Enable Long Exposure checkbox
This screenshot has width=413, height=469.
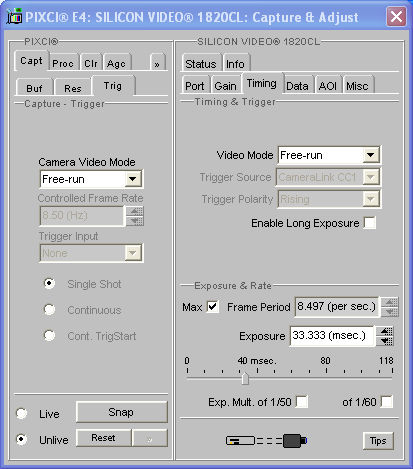(x=370, y=223)
